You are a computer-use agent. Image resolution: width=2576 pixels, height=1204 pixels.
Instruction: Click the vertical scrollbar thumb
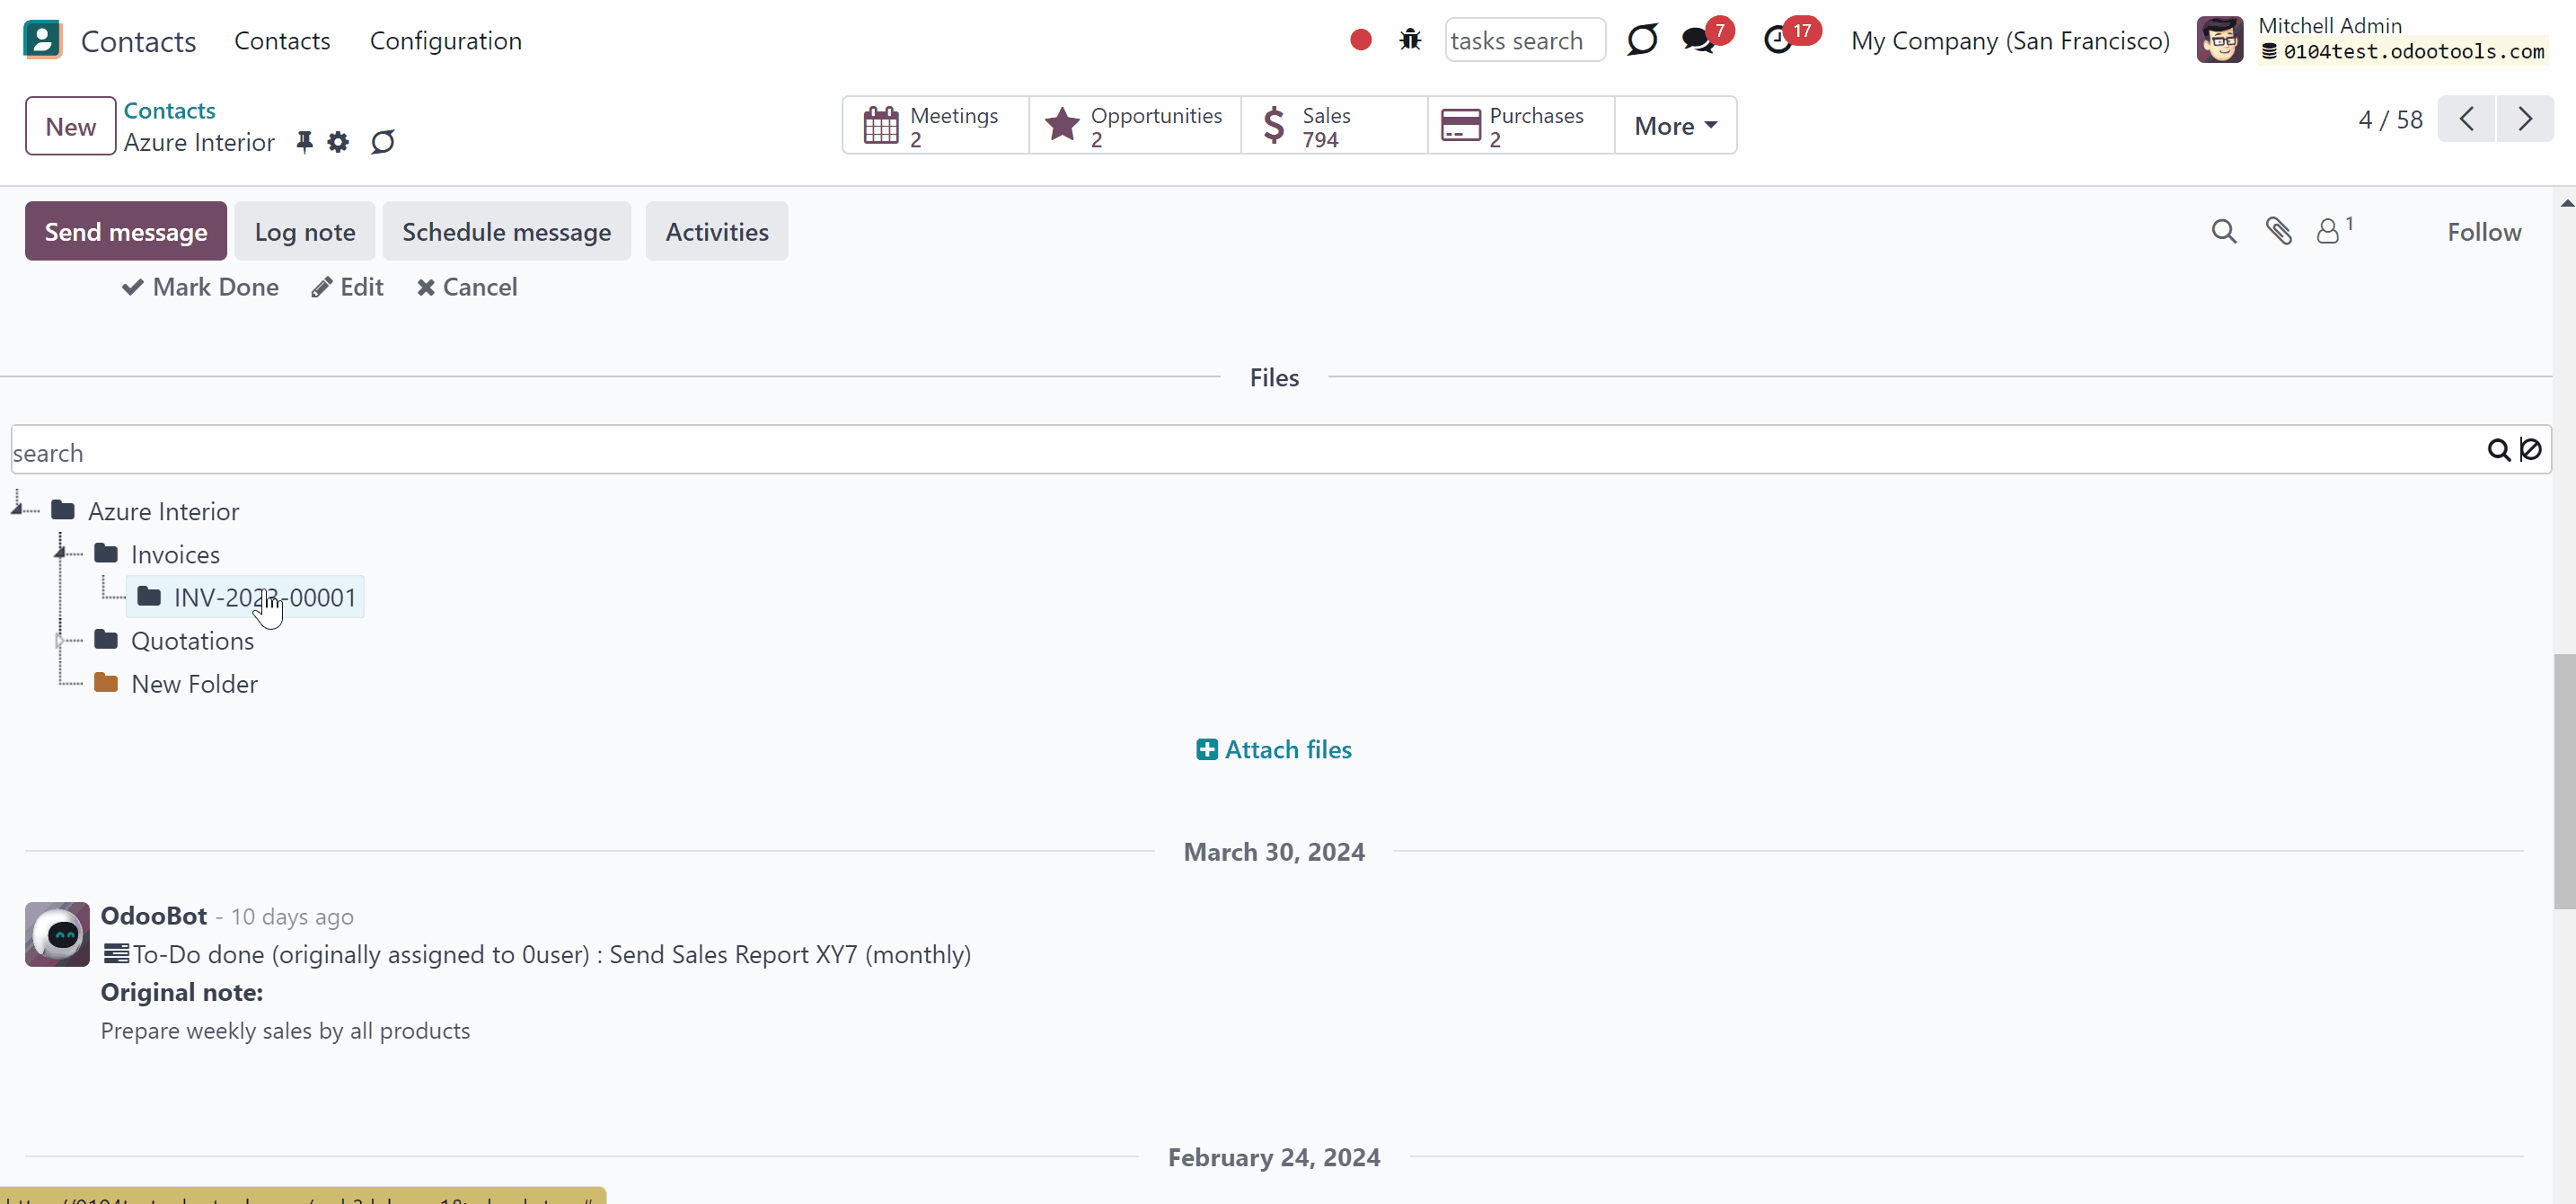2564,781
